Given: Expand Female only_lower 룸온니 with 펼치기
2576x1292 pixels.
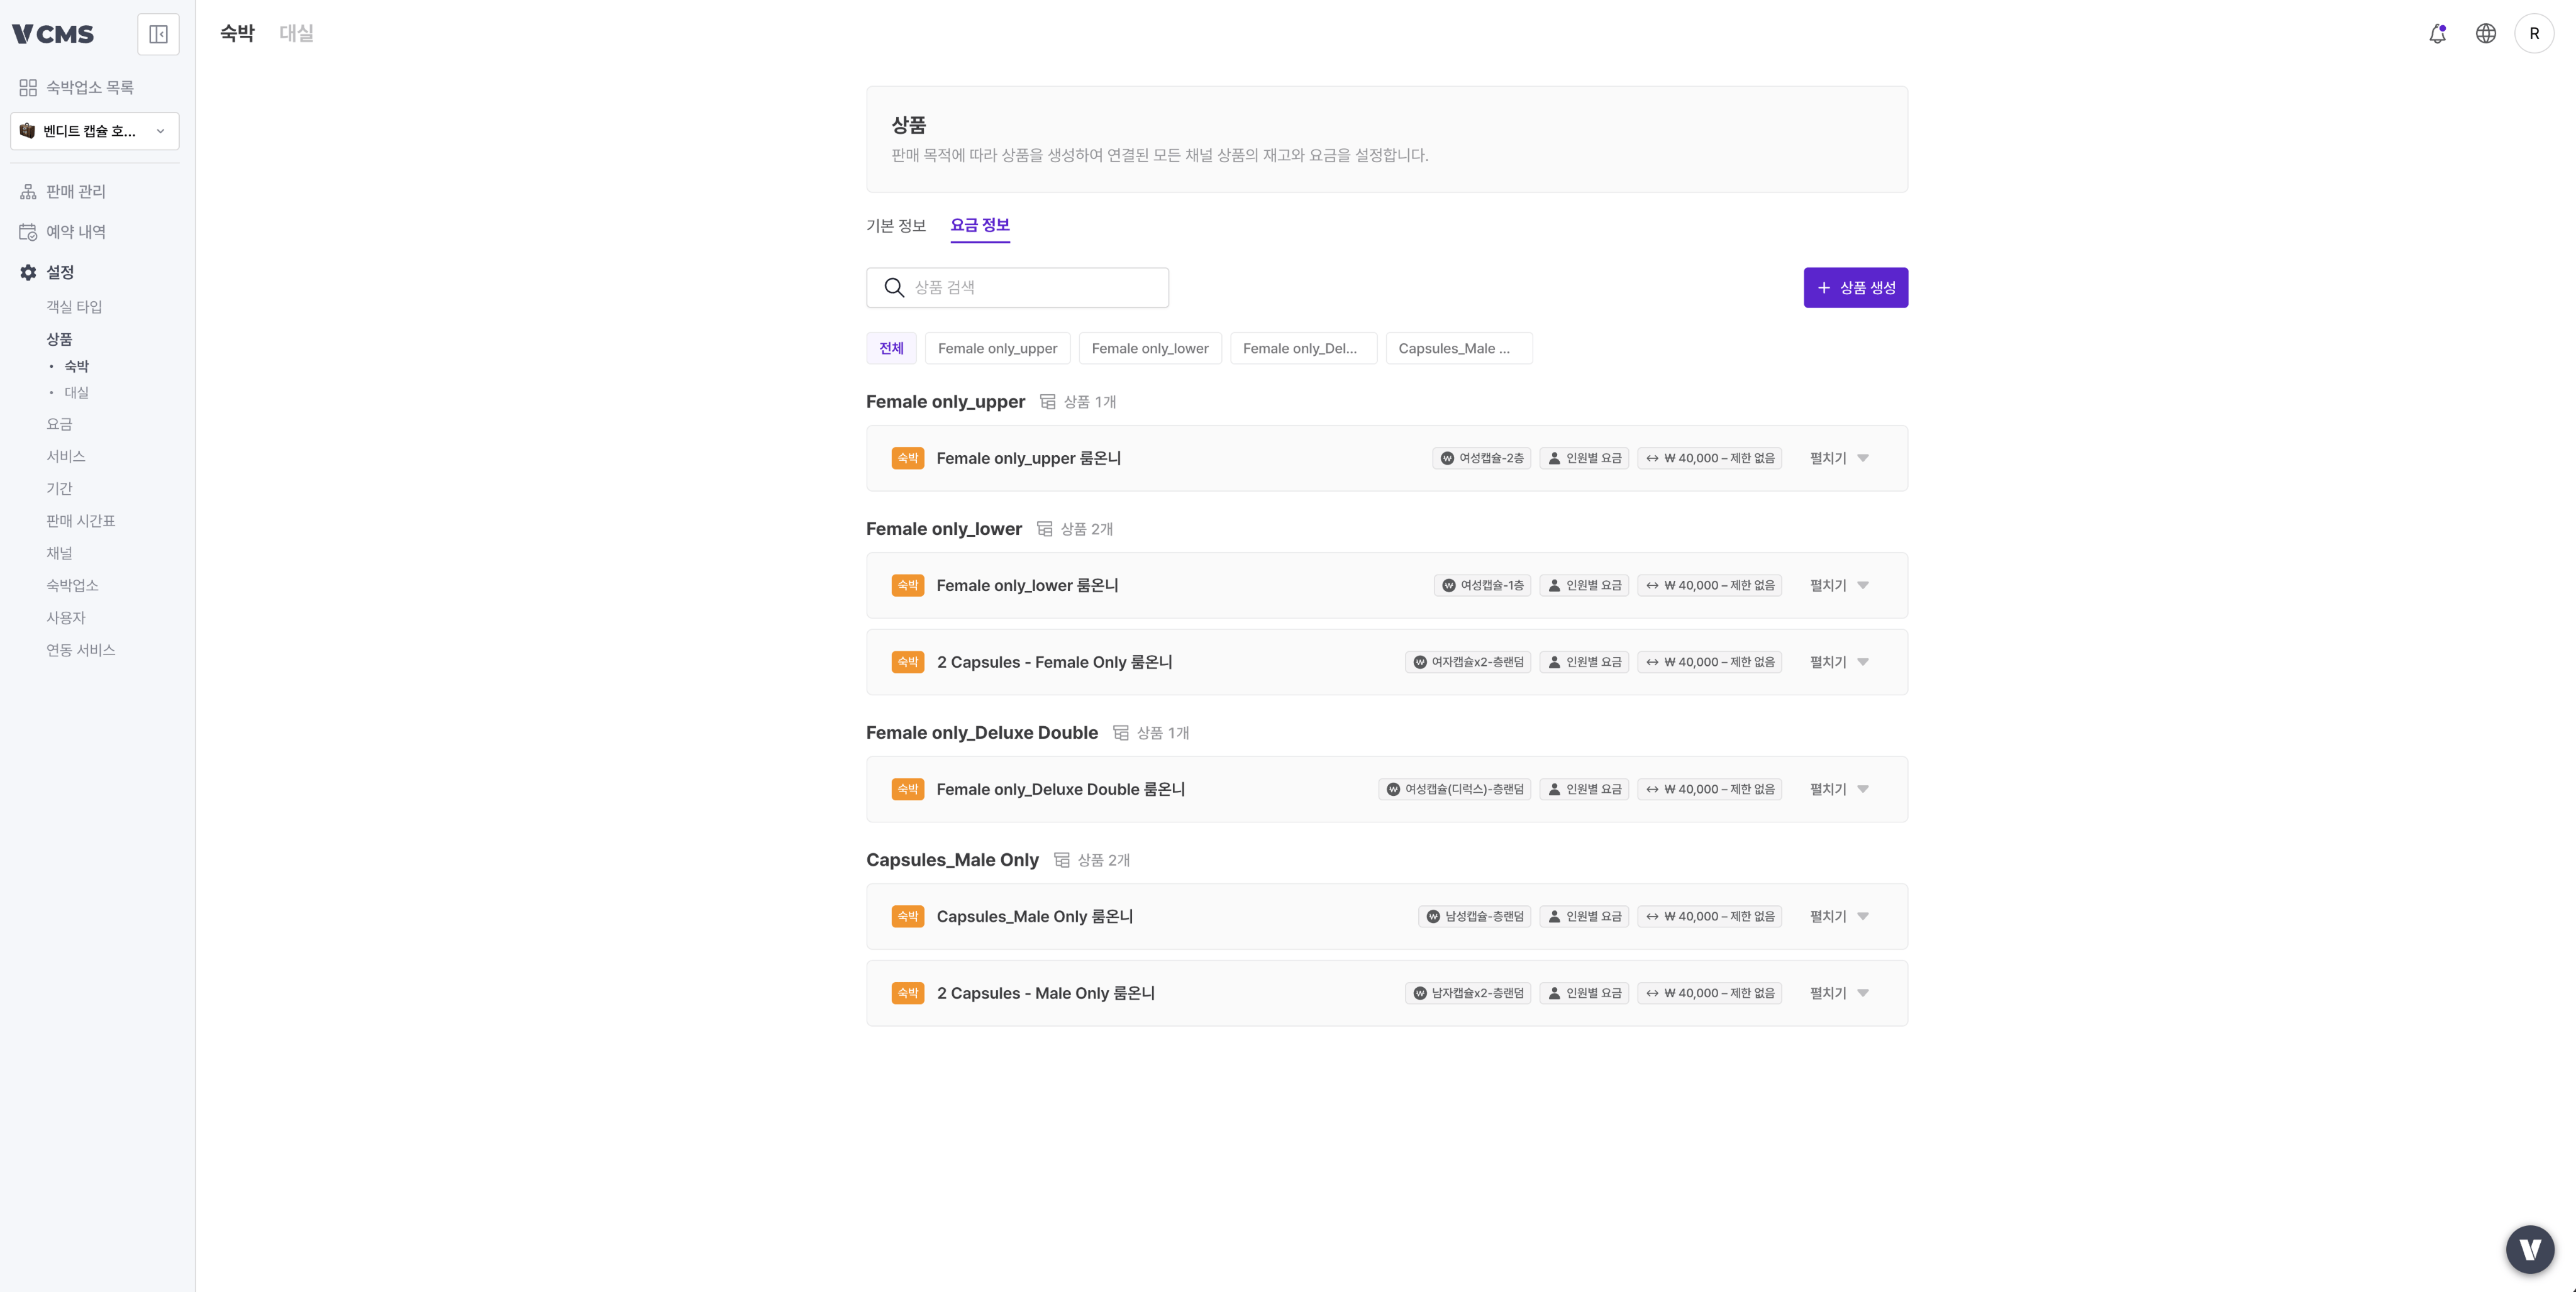Looking at the screenshot, I should (x=1838, y=585).
